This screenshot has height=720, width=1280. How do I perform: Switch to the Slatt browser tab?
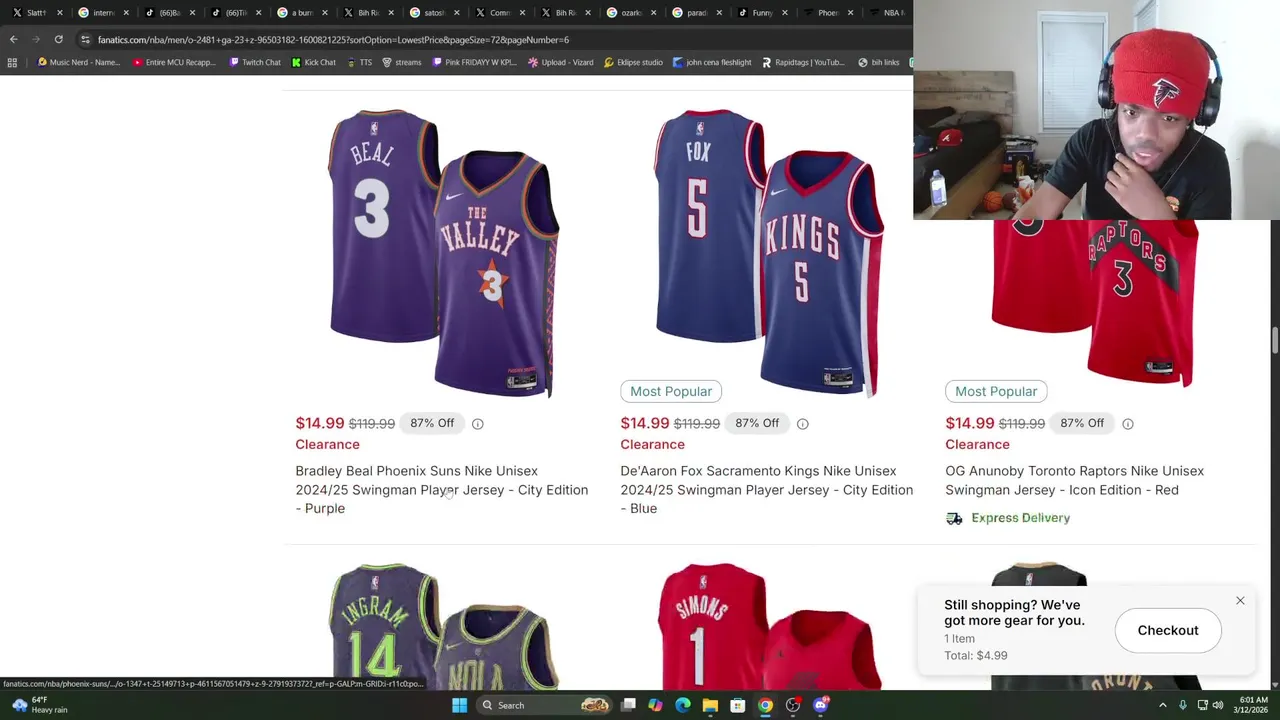pyautogui.click(x=38, y=13)
